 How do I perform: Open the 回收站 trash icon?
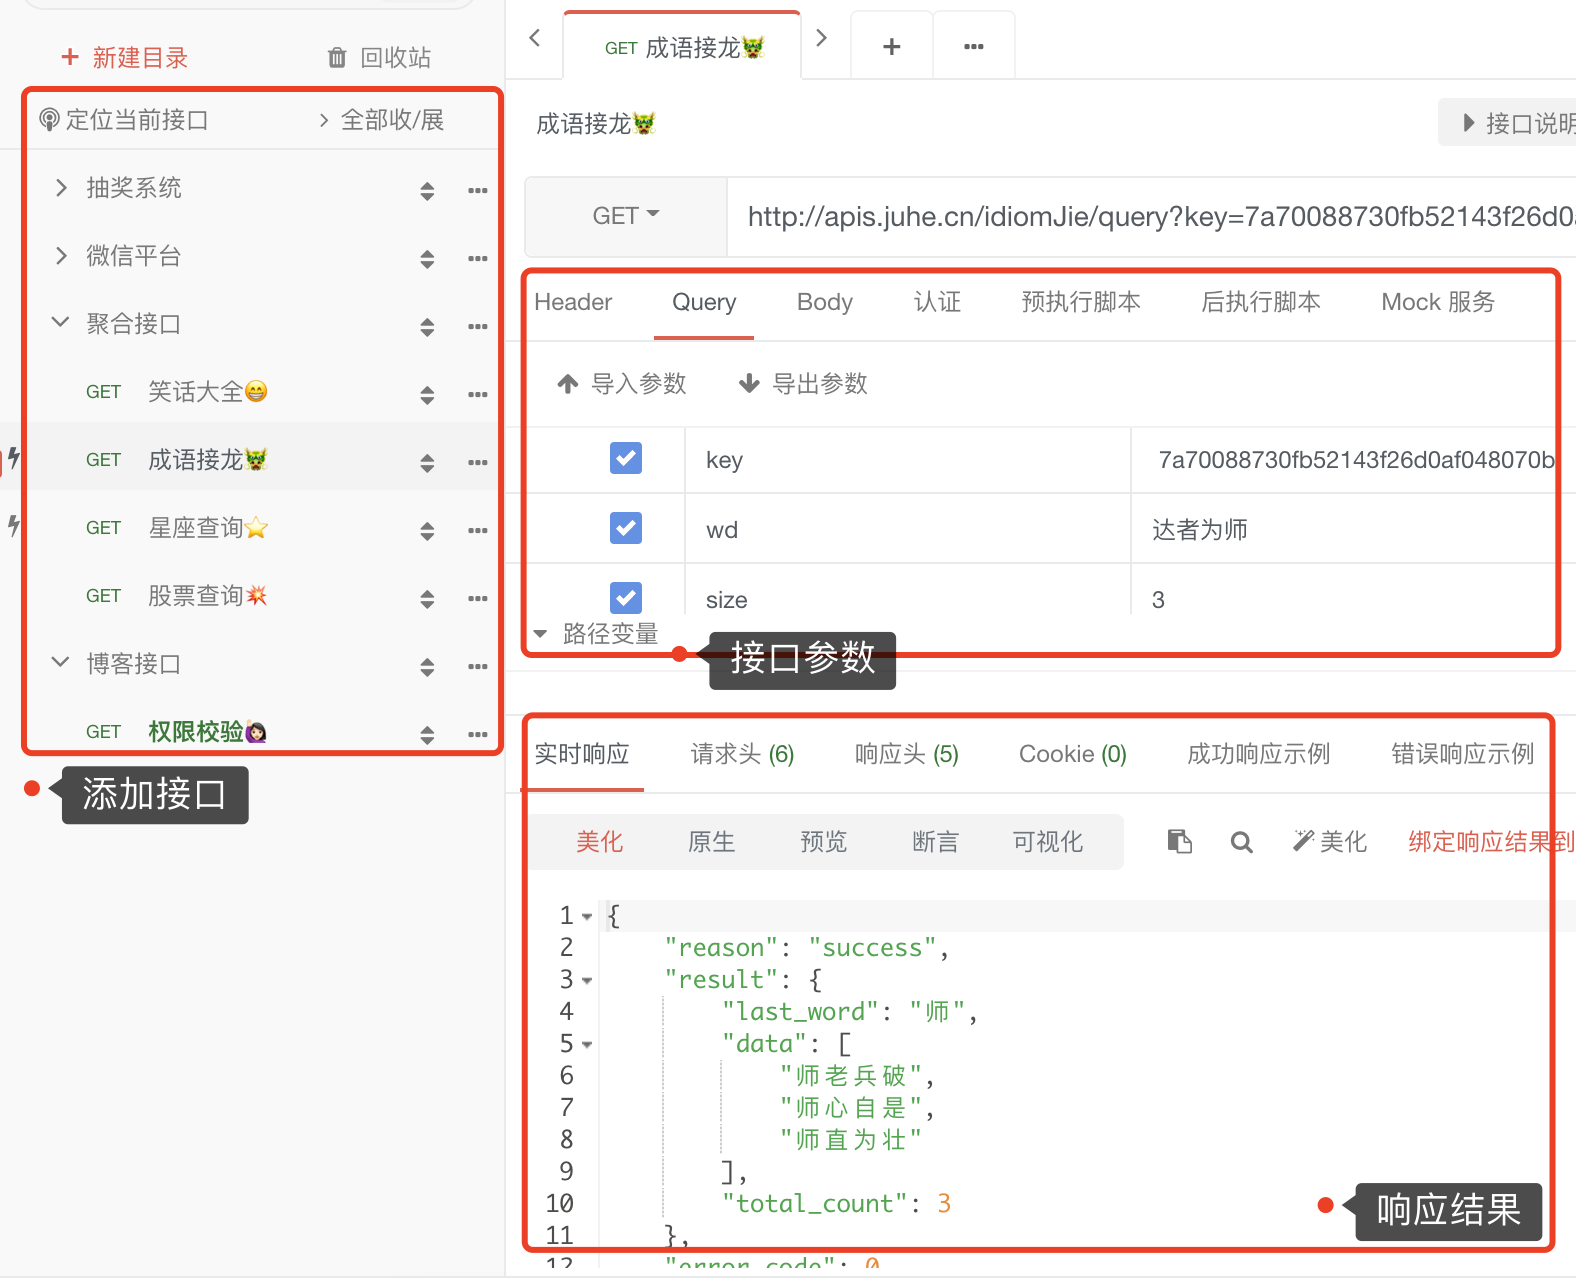(x=338, y=58)
